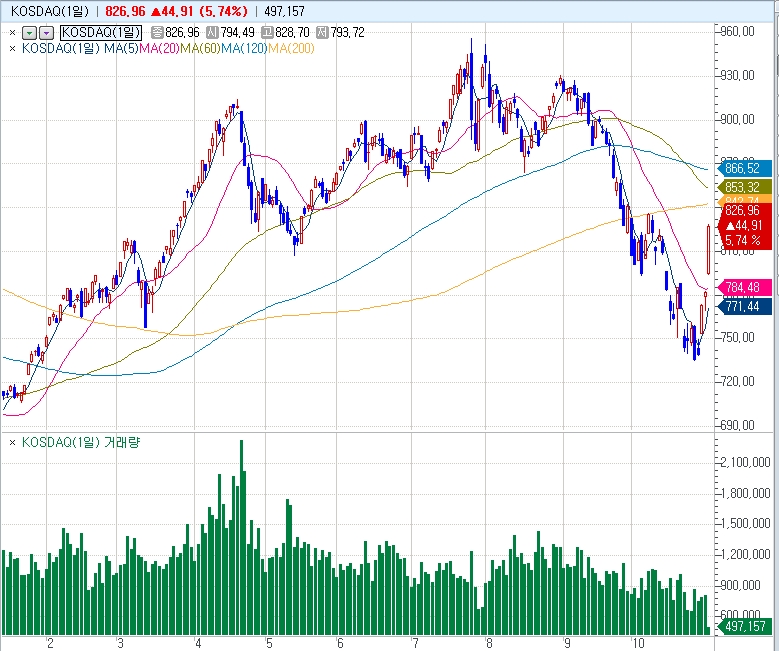
Task: Click month 4 on the time axis
Action: [198, 644]
